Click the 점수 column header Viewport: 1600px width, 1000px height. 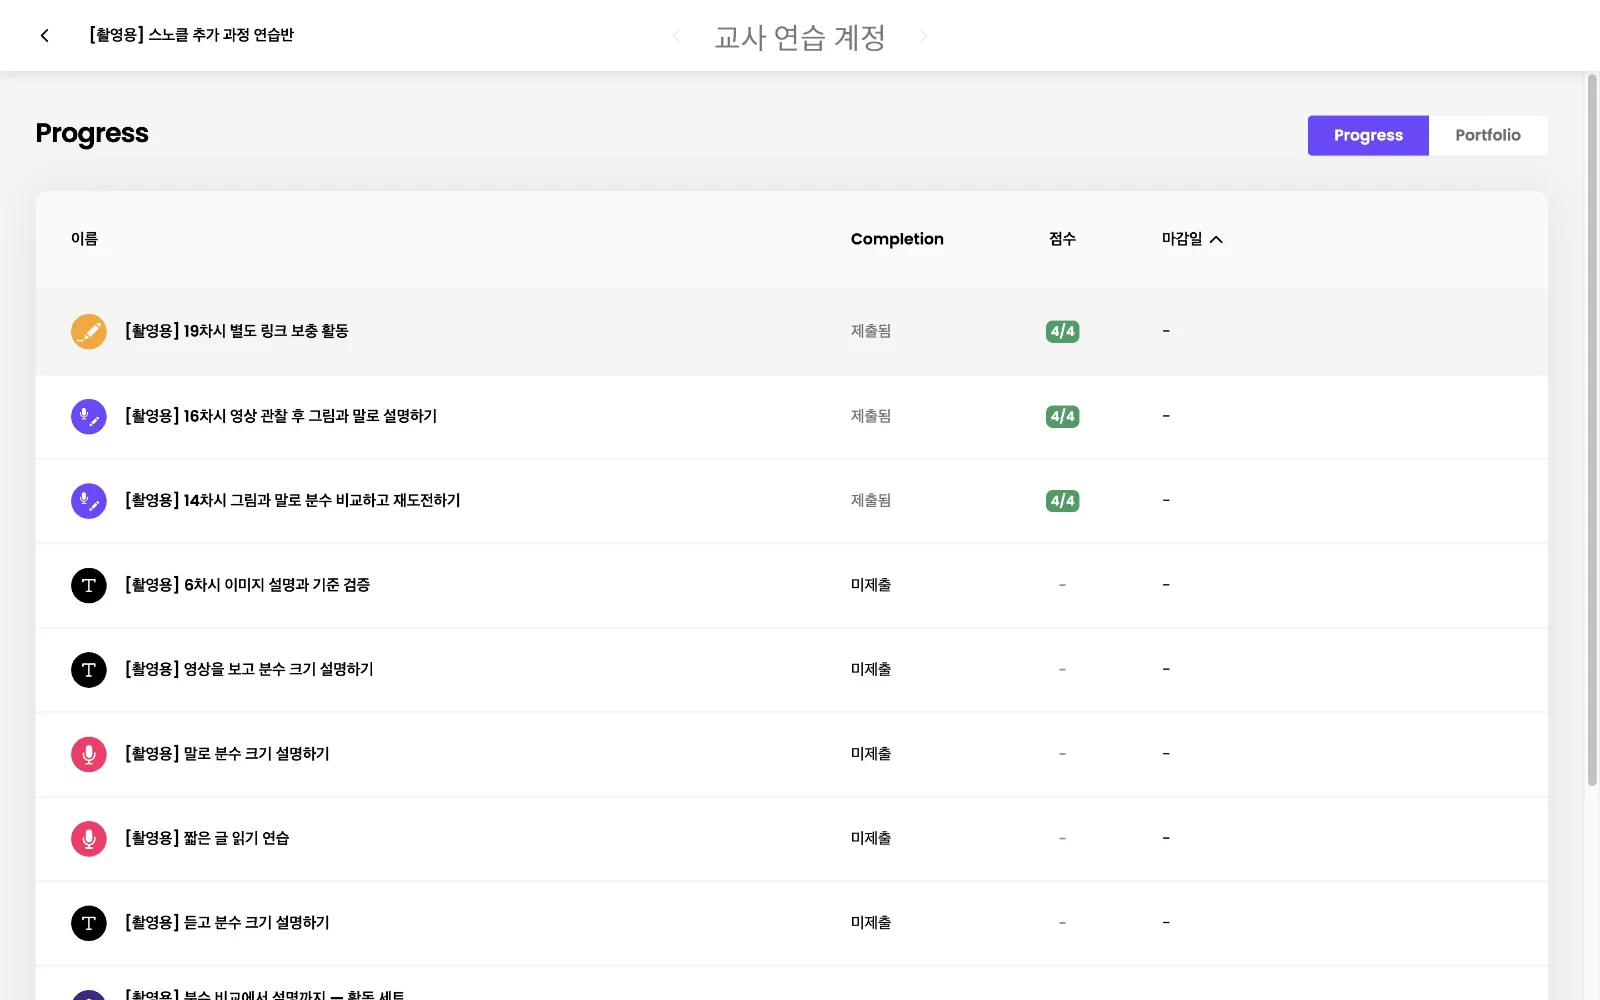click(x=1062, y=239)
